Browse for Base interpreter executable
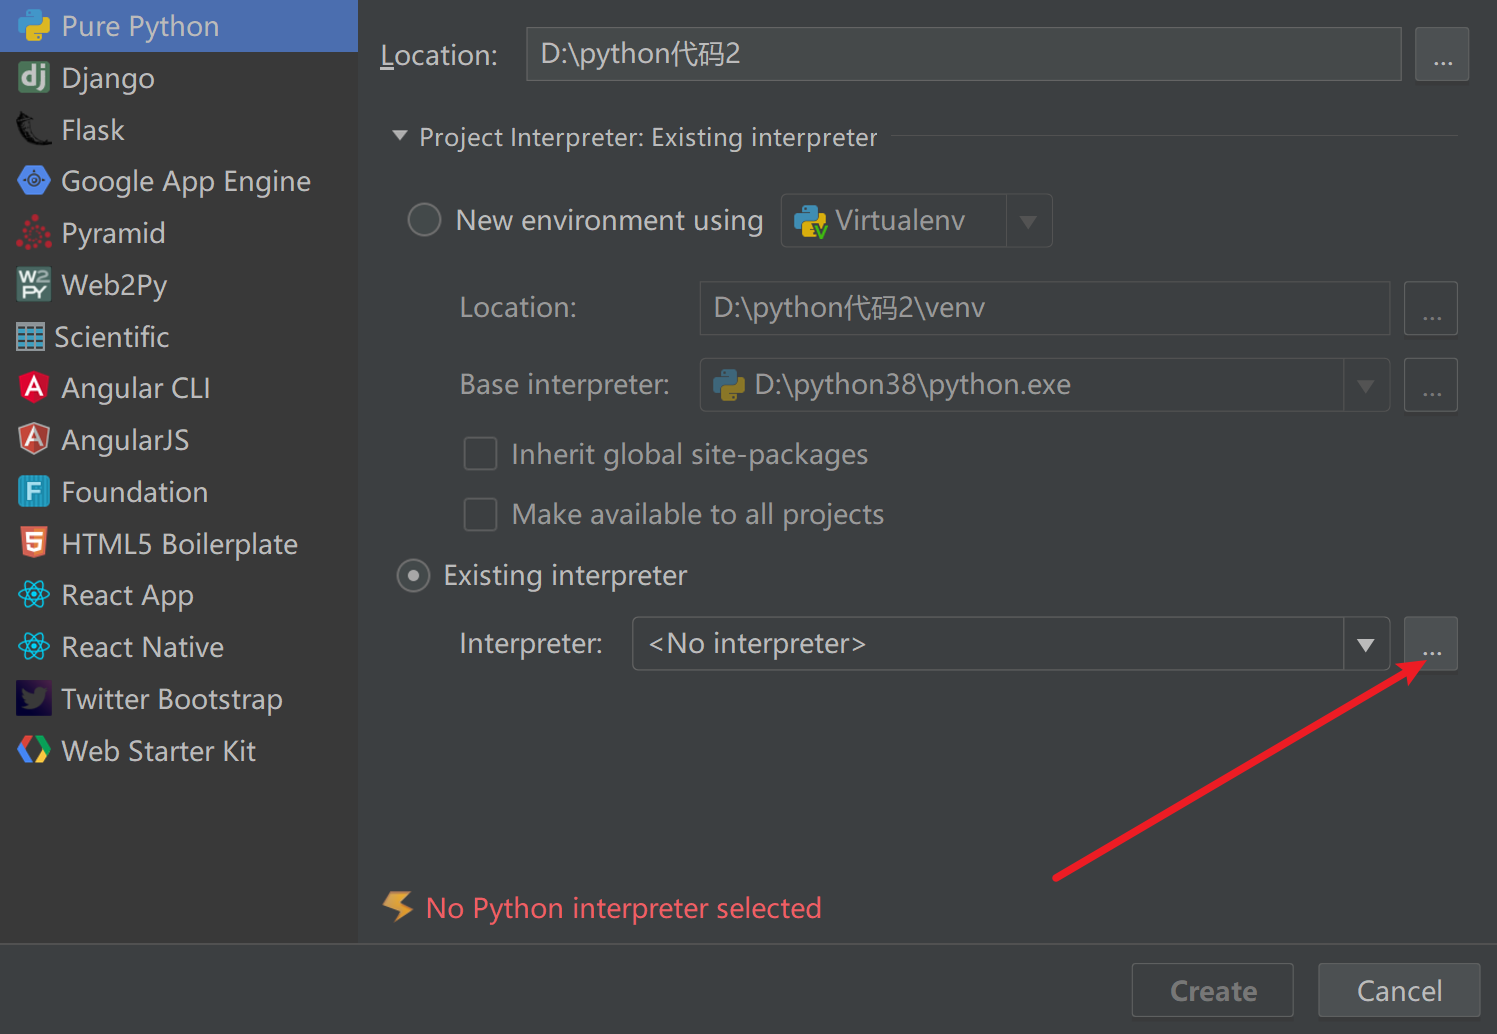This screenshot has height=1034, width=1497. 1431,385
